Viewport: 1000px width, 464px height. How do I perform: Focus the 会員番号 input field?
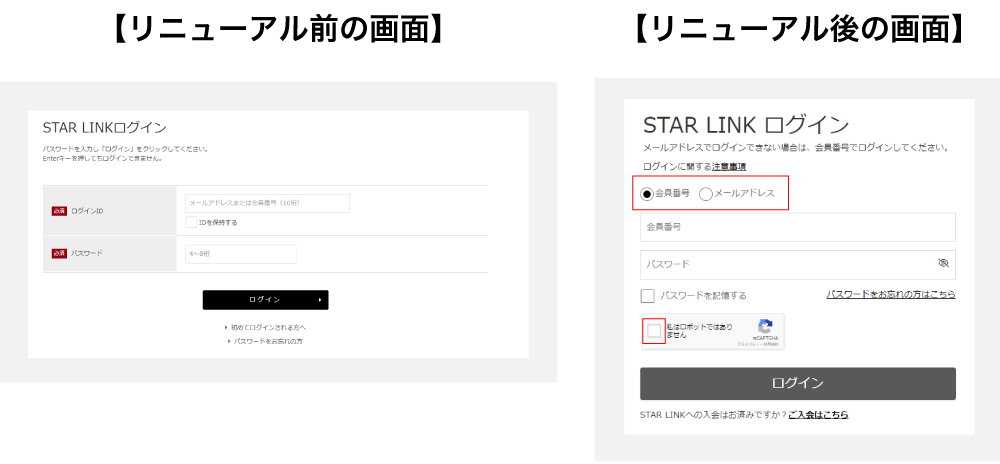click(797, 227)
